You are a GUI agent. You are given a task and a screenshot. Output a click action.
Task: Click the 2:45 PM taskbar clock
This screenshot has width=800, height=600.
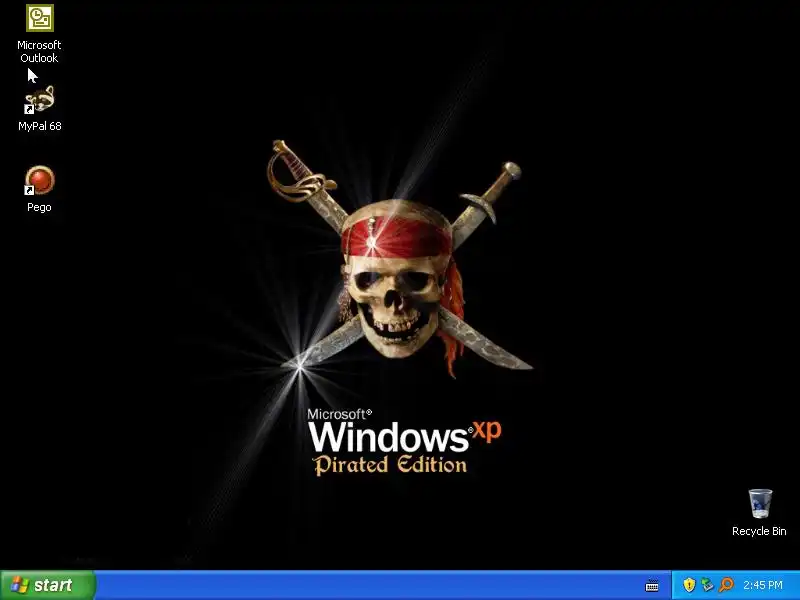pos(763,585)
